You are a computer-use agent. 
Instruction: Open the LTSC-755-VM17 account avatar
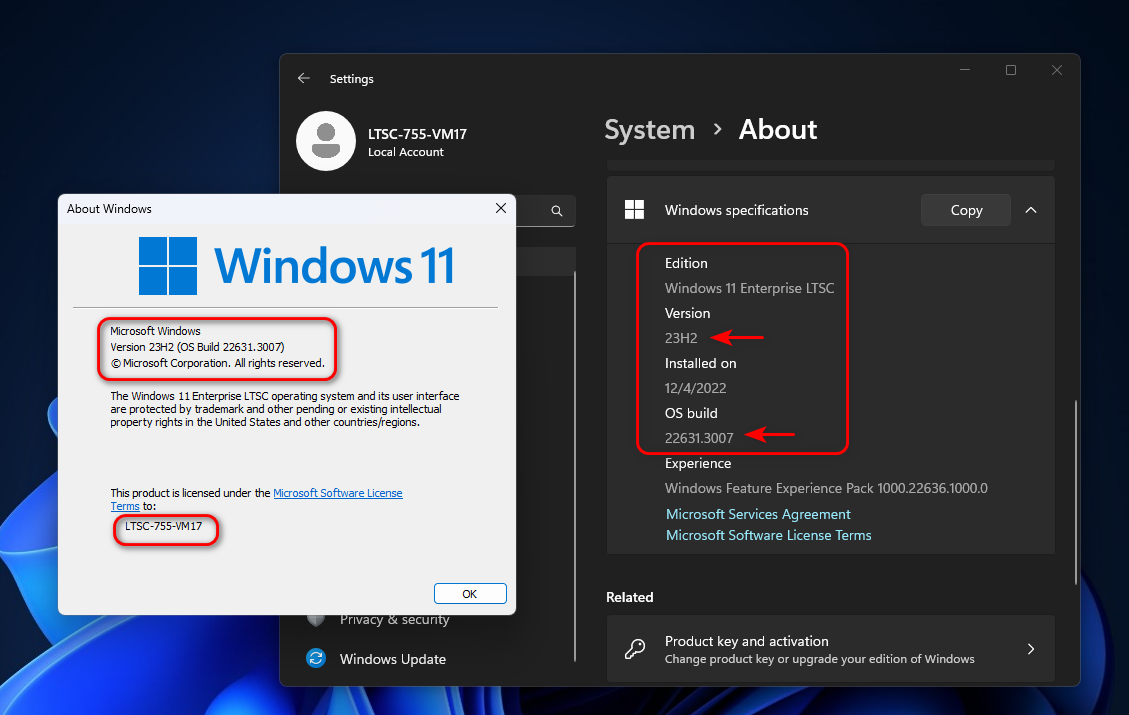click(326, 141)
